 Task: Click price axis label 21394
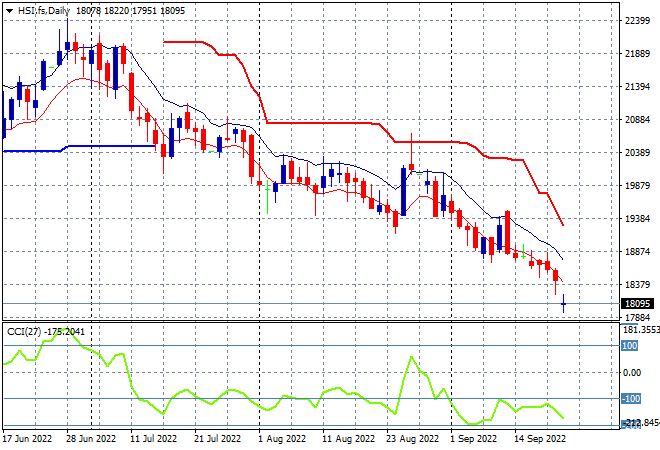(637, 87)
